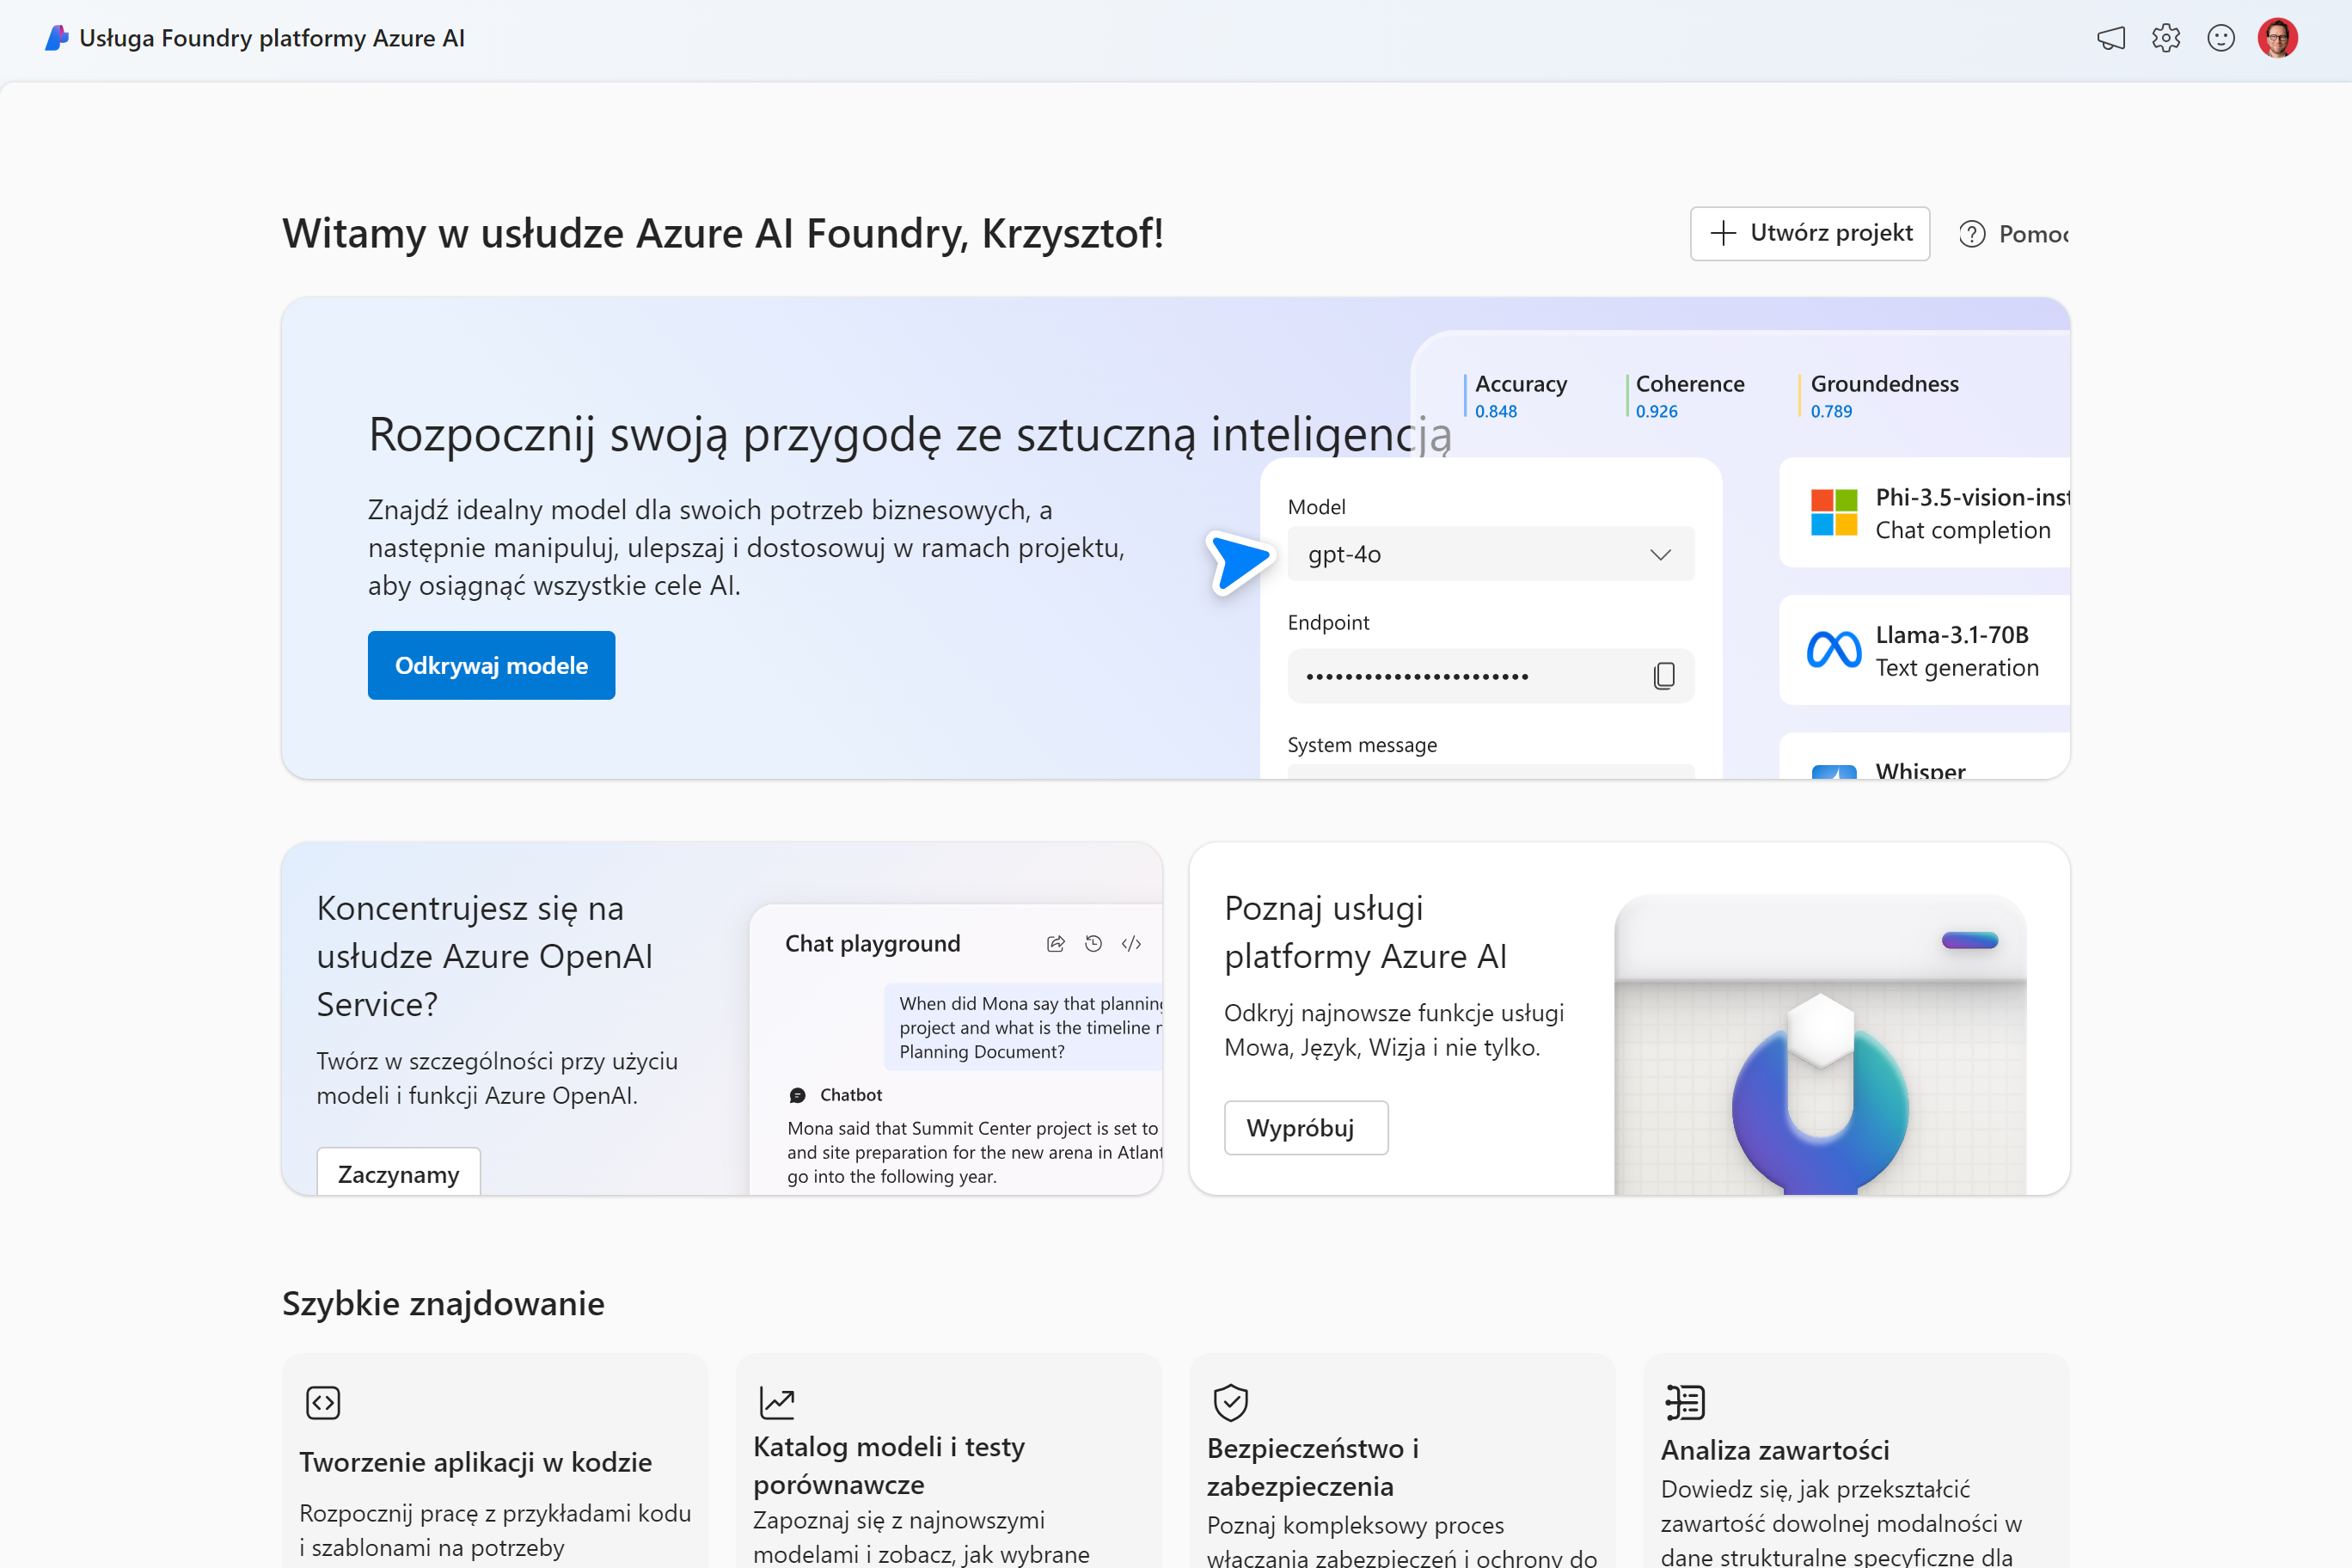Screen dimensions: 2352x1568
Task: Click the Rozpocznij swoją przygodę headline
Action: pos(910,435)
